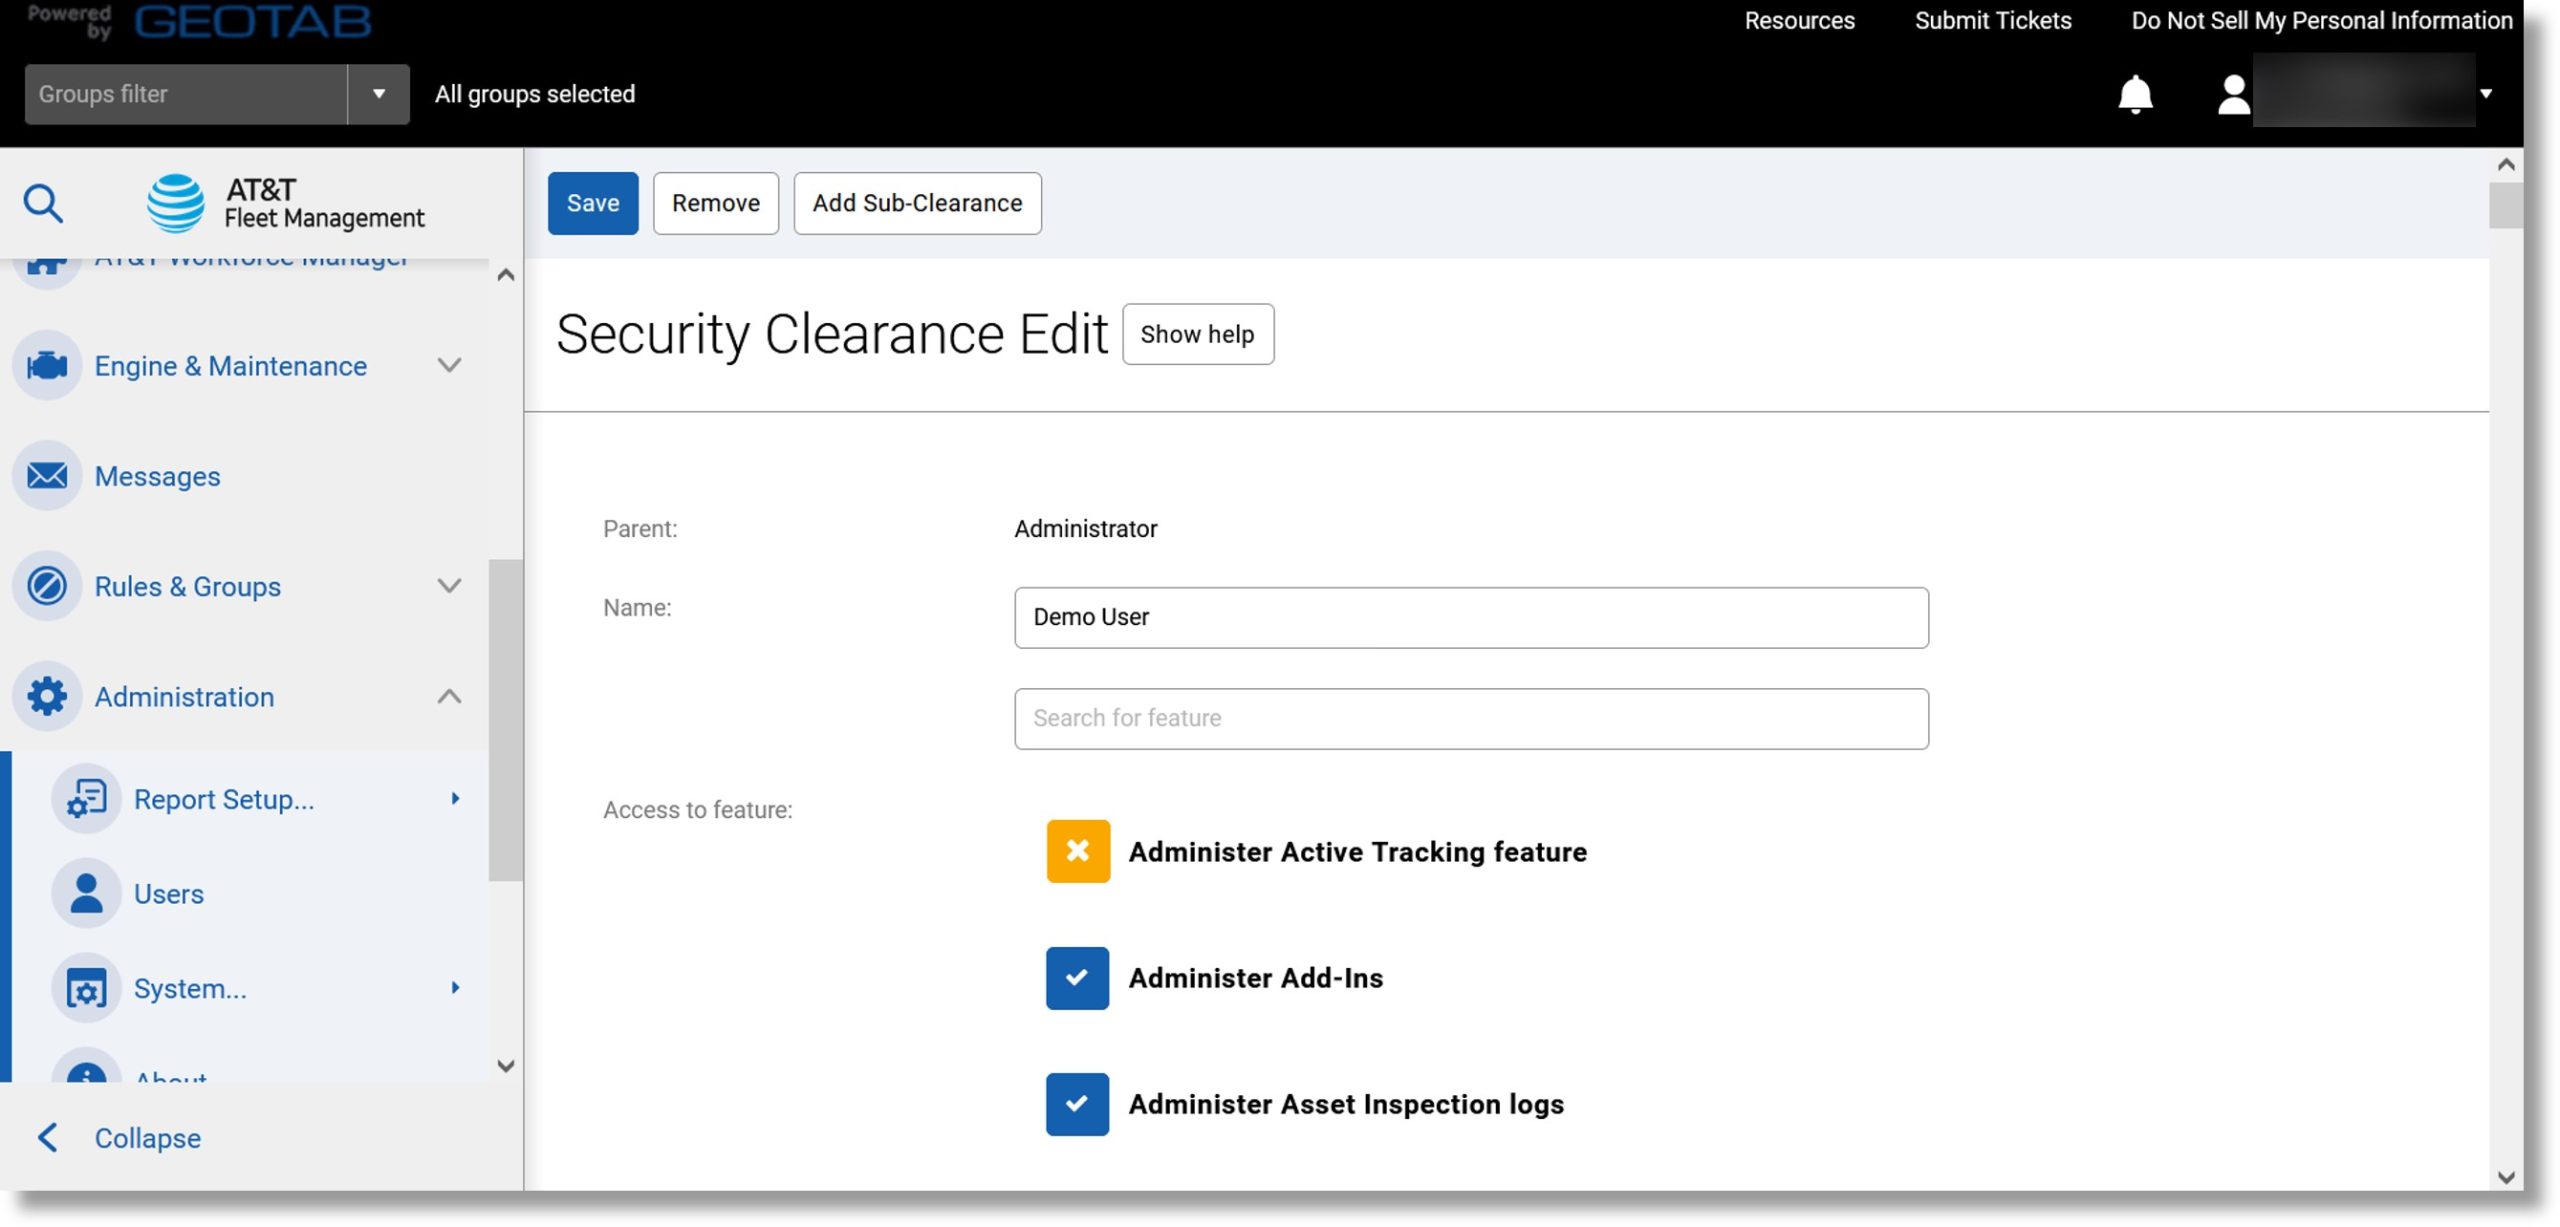The height and width of the screenshot is (1227, 2560).
Task: Open Engine & Maintenance menu
Action: pyautogui.click(x=230, y=366)
